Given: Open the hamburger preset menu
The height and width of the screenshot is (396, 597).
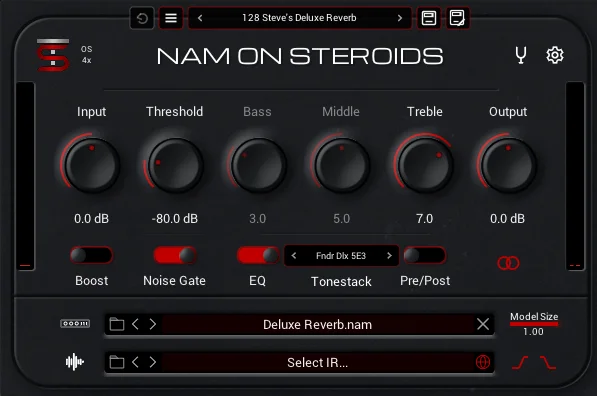Looking at the screenshot, I should click(171, 18).
